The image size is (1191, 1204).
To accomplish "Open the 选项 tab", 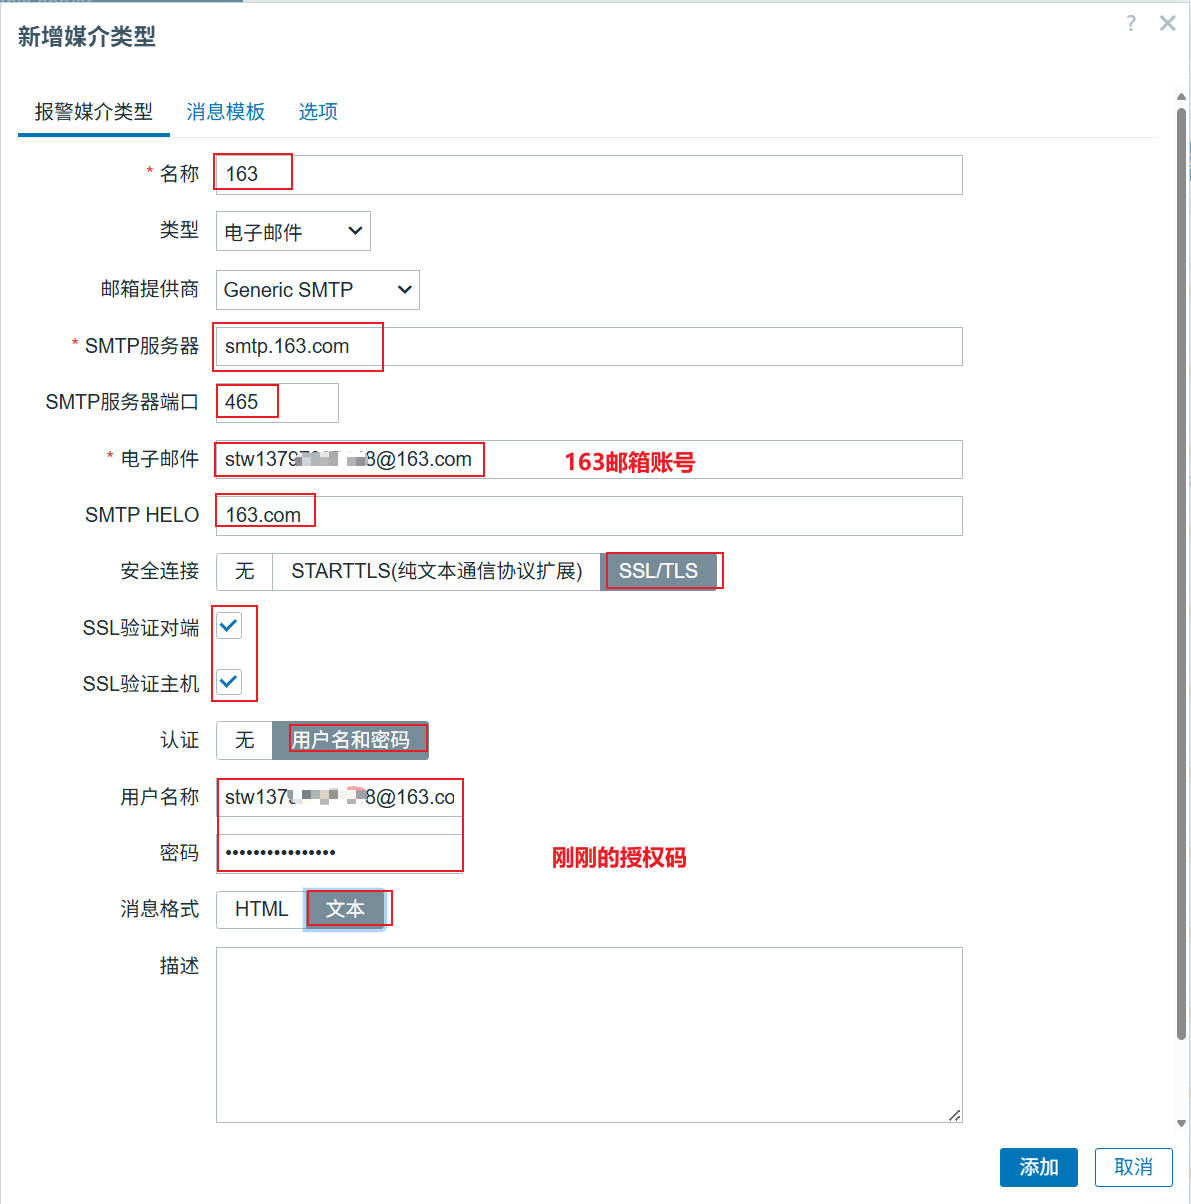I will 318,112.
